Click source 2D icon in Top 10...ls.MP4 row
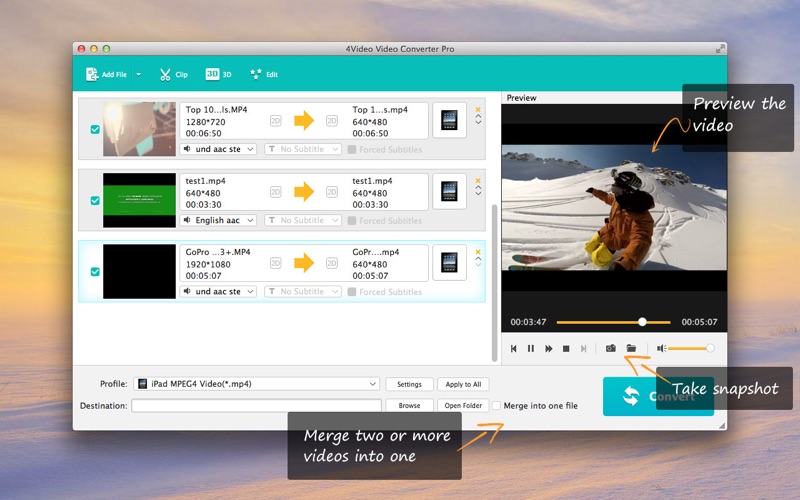This screenshot has height=500, width=800. [276, 121]
